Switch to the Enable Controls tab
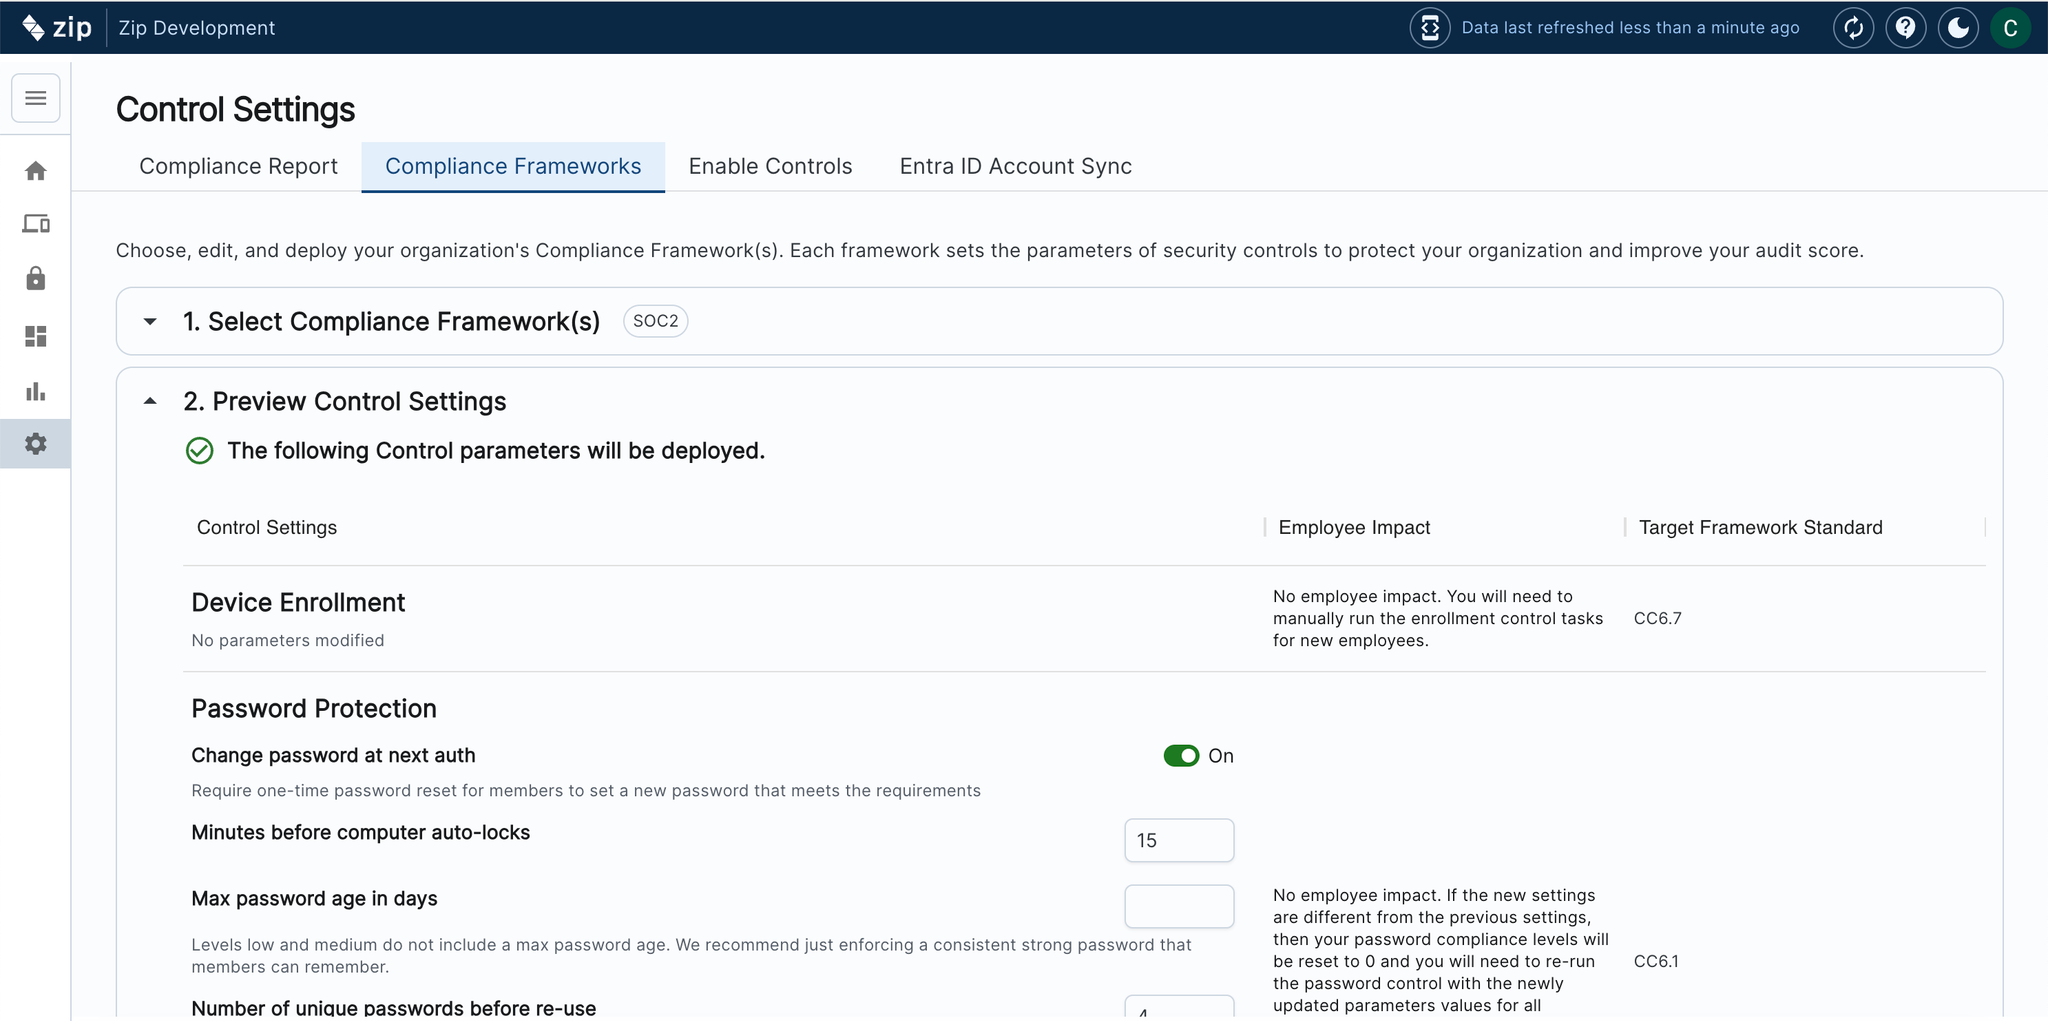Viewport: 2048px width, 1021px height. (x=770, y=166)
